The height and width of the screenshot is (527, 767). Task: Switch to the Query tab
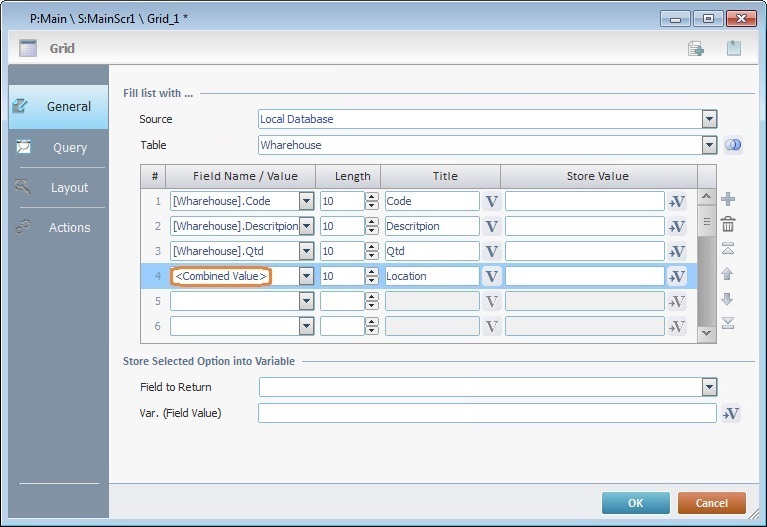tap(58, 147)
